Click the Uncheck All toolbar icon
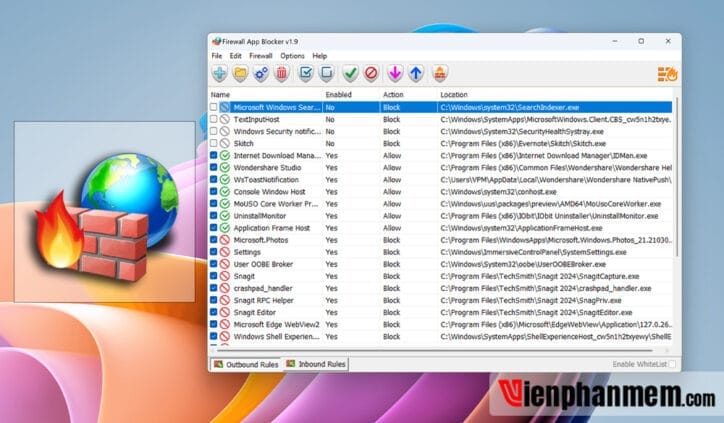Viewport: 724px width, 423px height. 326,73
